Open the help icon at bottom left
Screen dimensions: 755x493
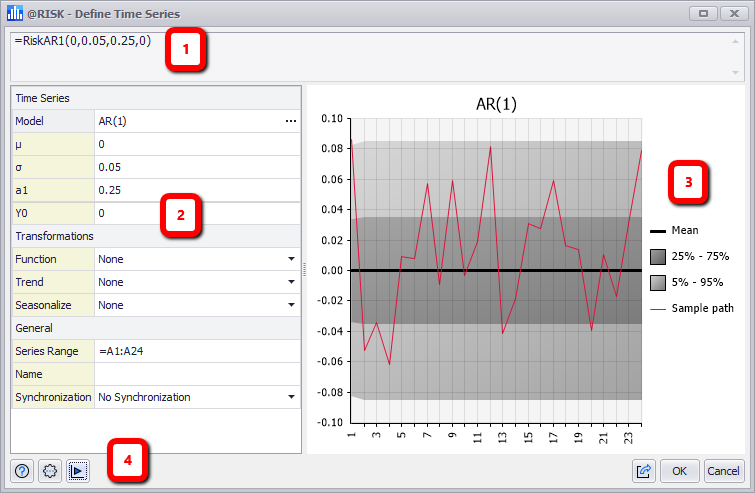click(x=22, y=472)
